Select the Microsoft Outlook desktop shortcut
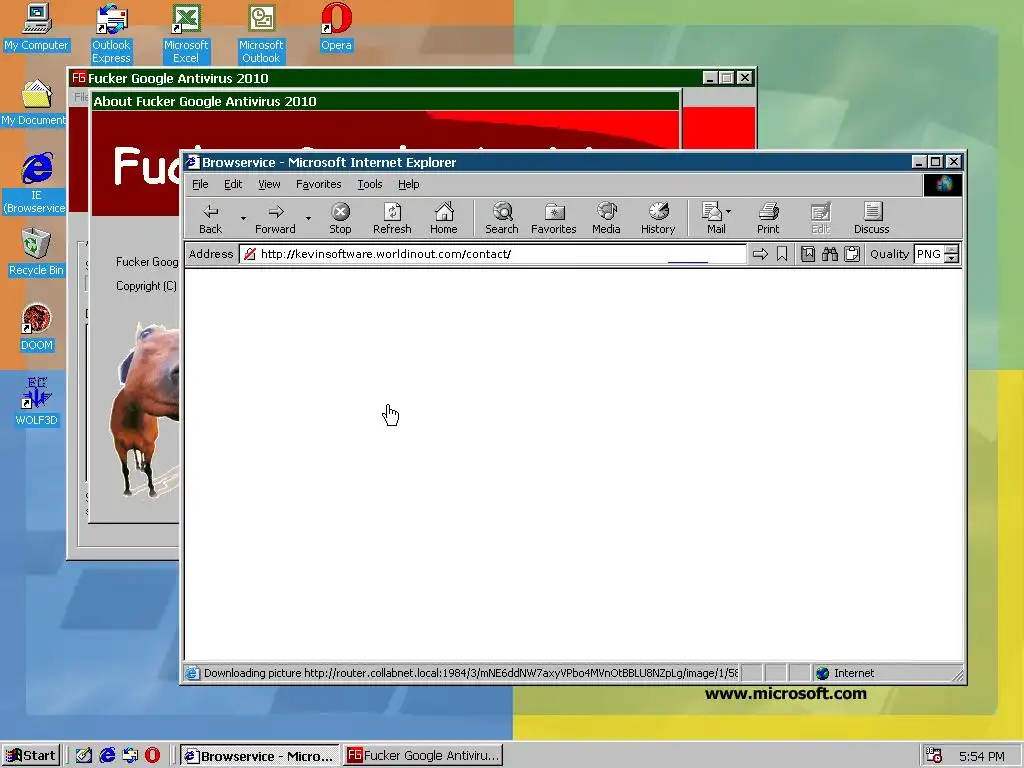The width and height of the screenshot is (1024, 768). point(261,34)
